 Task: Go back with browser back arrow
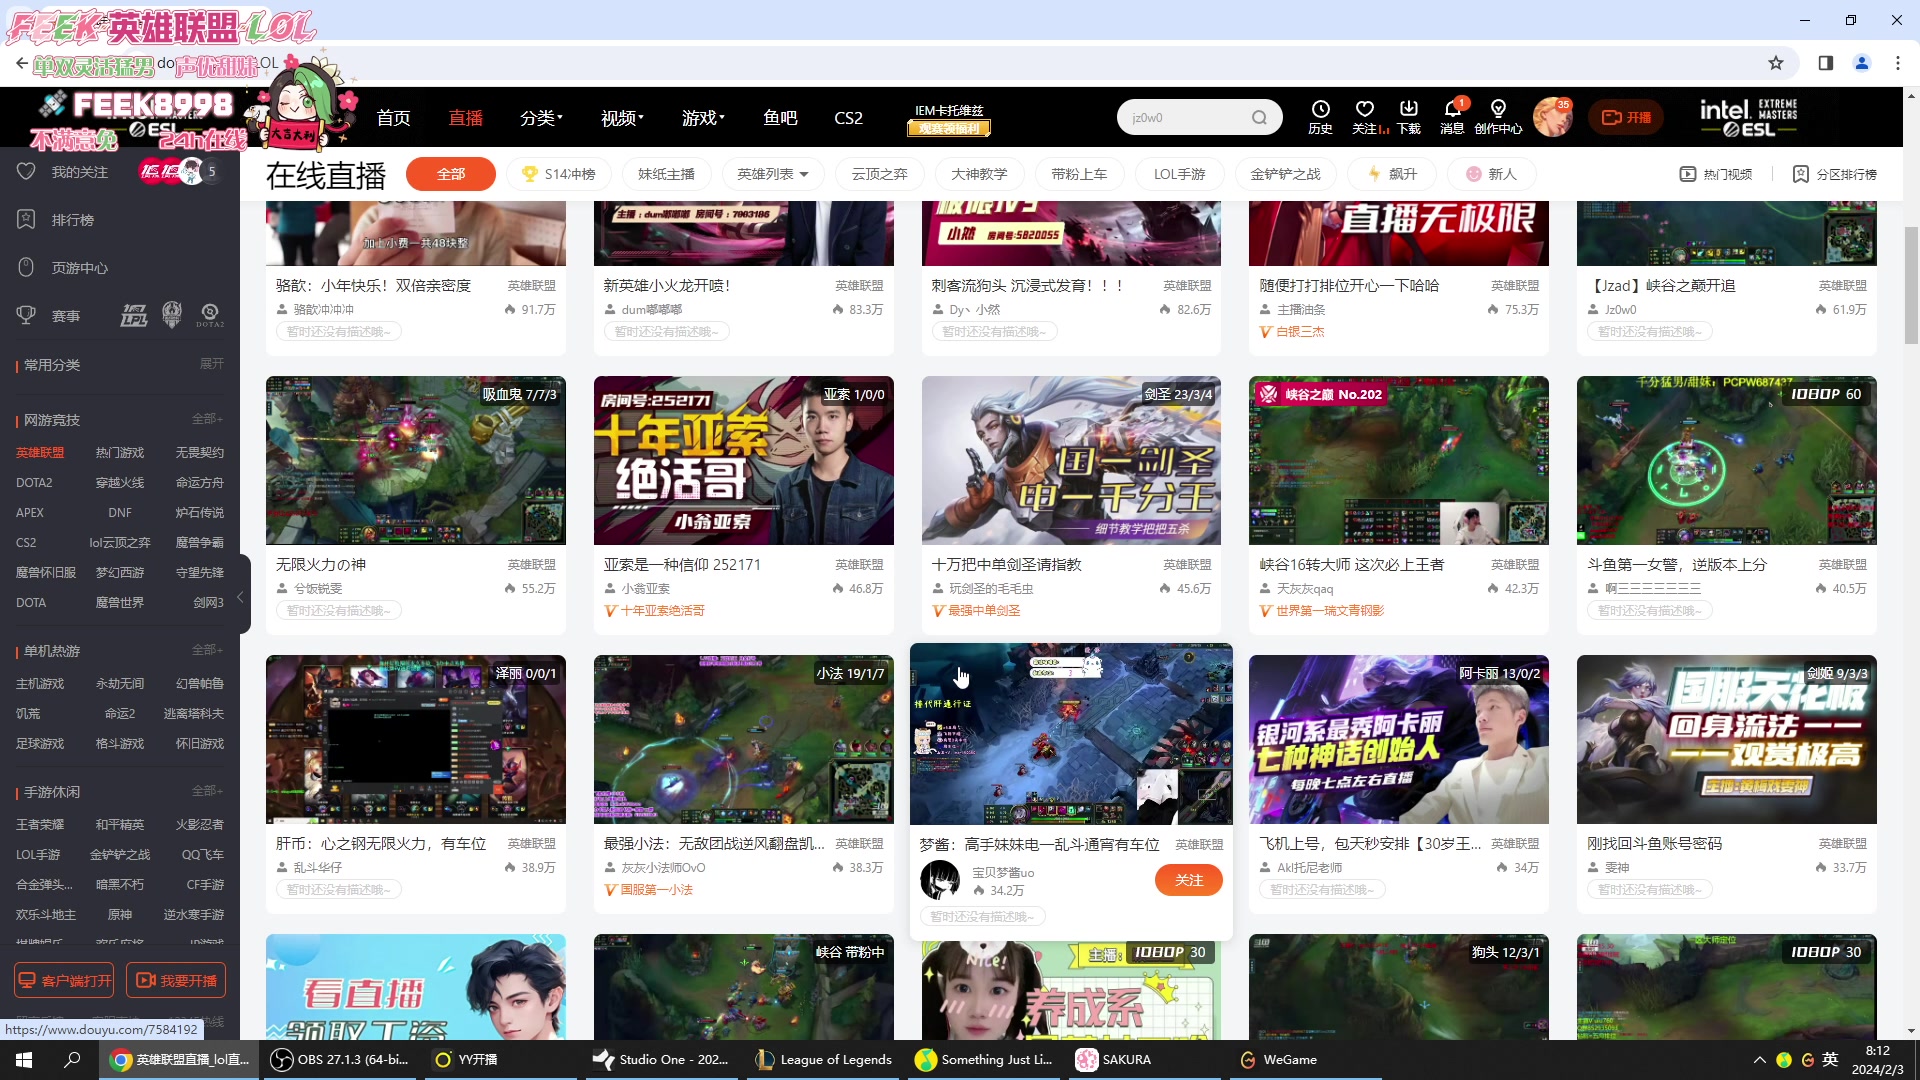point(21,63)
